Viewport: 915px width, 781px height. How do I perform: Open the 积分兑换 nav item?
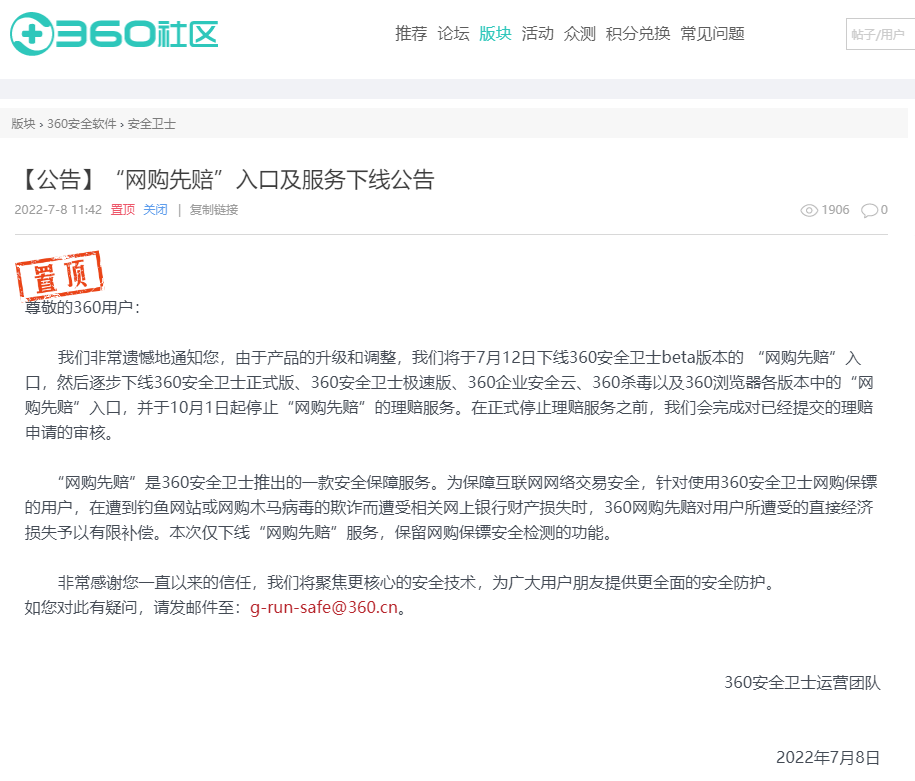point(638,34)
